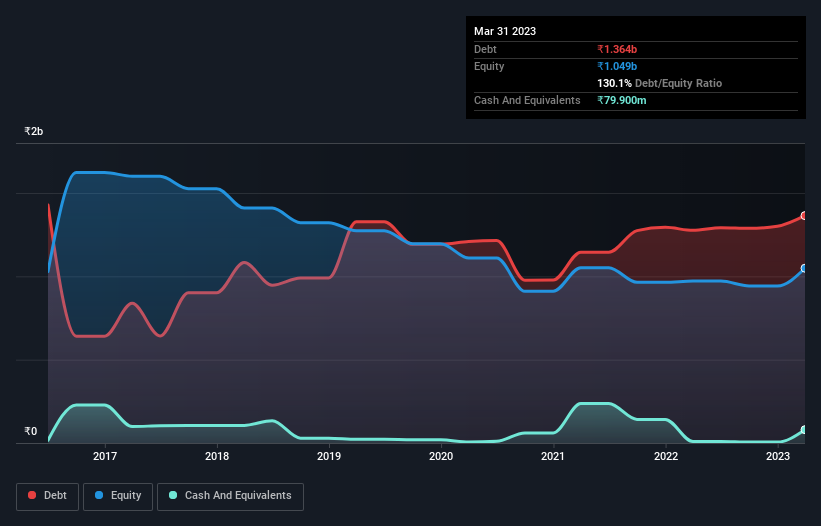This screenshot has height=526, width=821.
Task: Click the 2020 axis label
Action: click(441, 456)
